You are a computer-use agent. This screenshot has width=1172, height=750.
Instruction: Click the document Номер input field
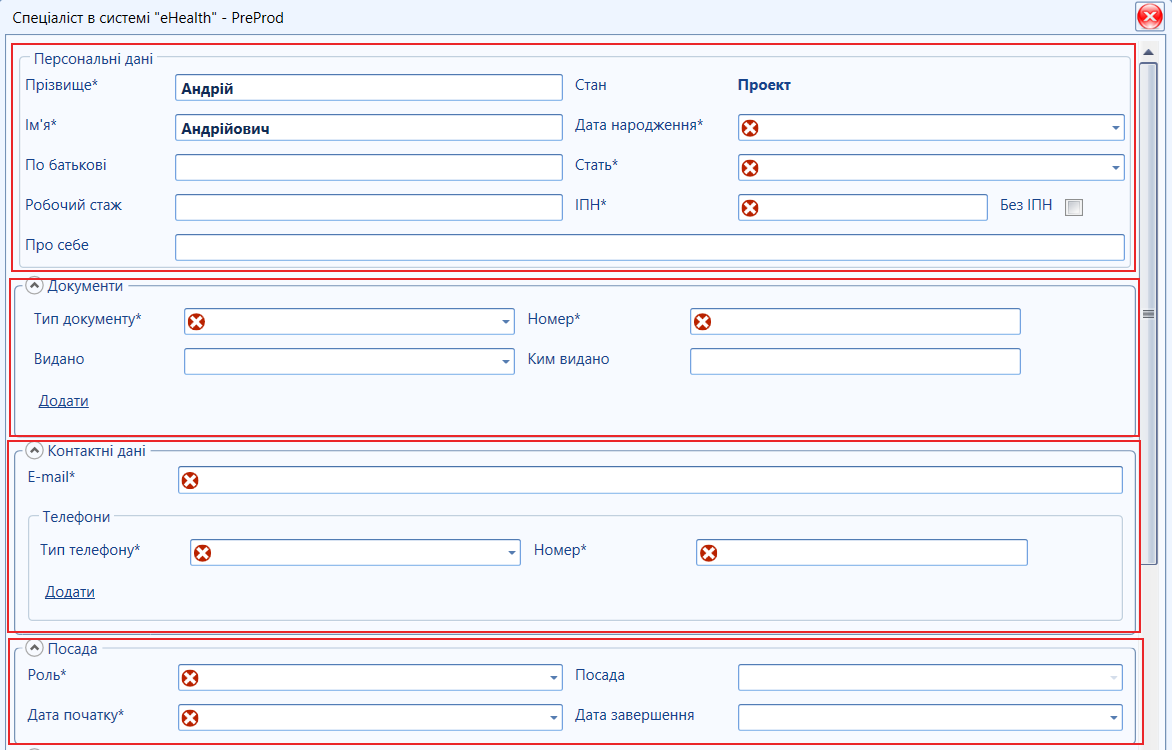855,322
